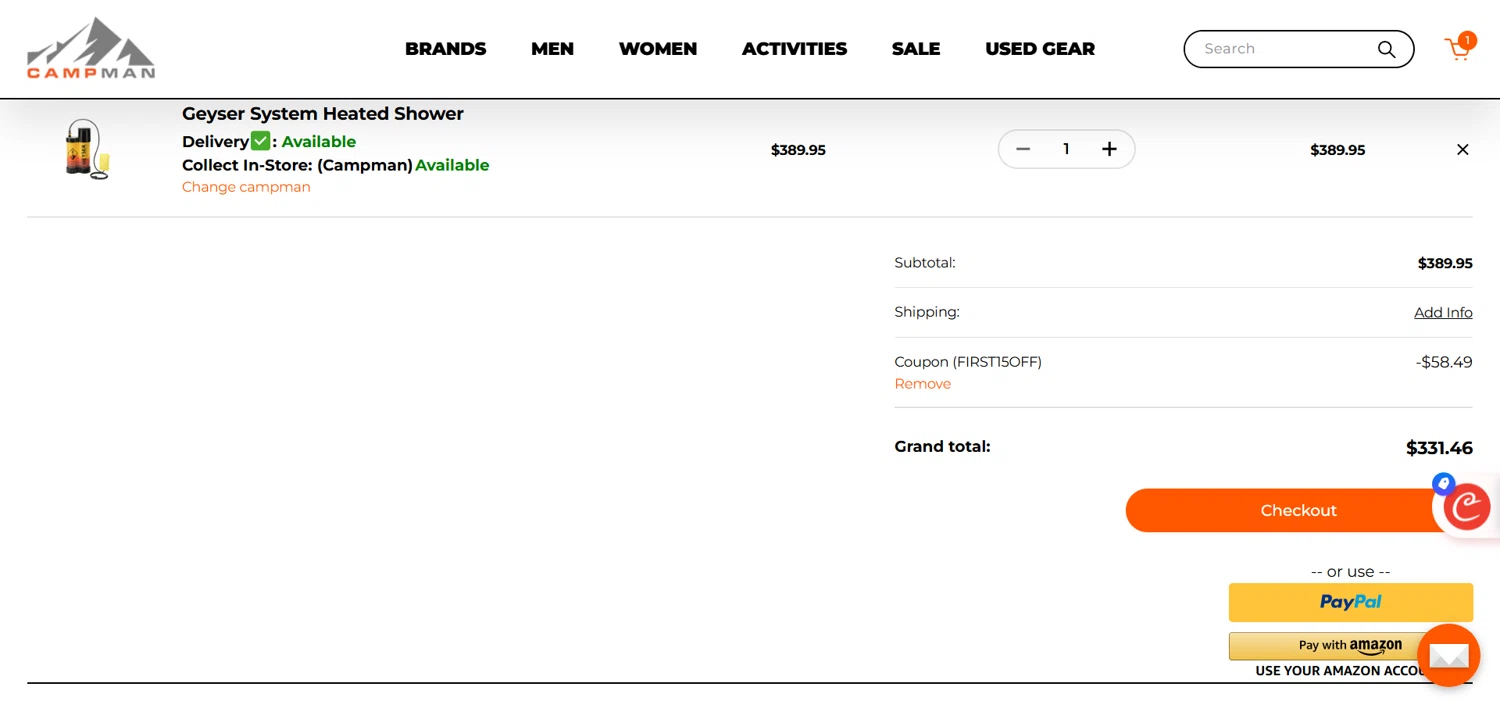Decrease quantity with minus button
Viewport: 1500px width, 713px height.
(1023, 149)
